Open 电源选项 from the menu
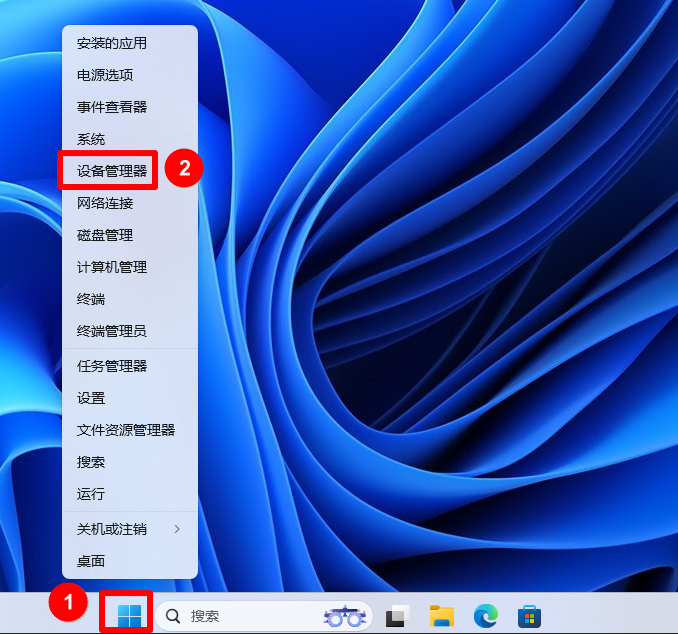This screenshot has width=678, height=634. pos(130,75)
